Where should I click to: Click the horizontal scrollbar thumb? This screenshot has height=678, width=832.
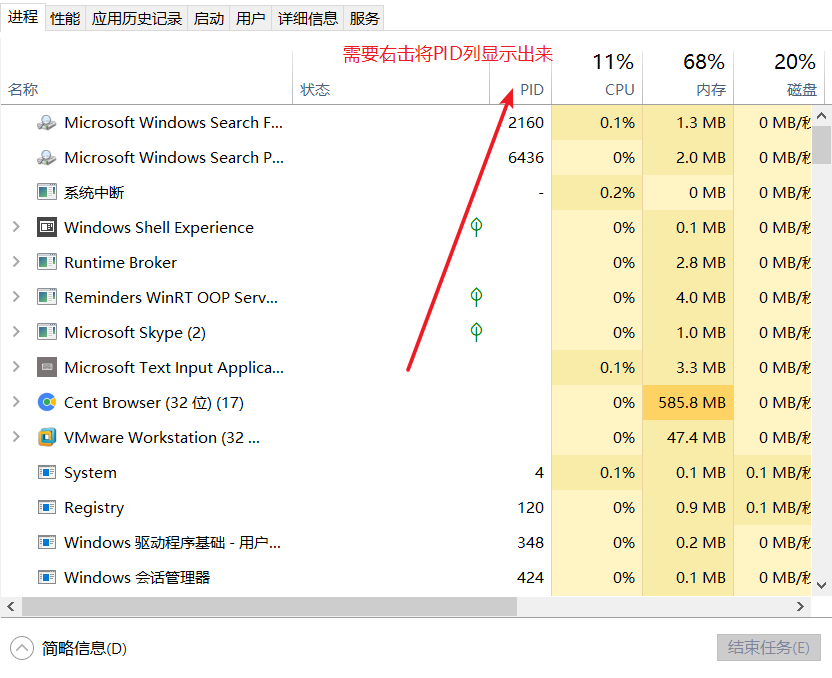269,606
